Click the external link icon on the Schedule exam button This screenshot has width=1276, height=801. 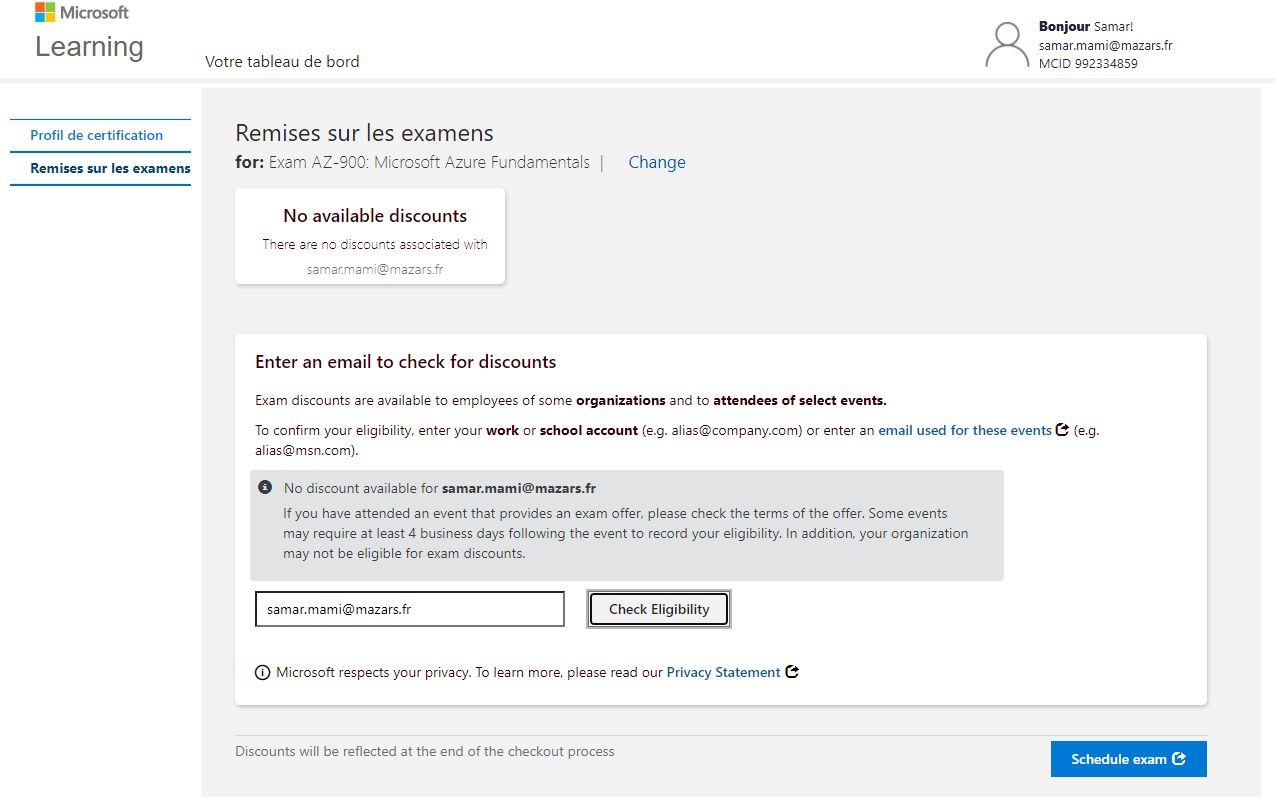click(1180, 759)
